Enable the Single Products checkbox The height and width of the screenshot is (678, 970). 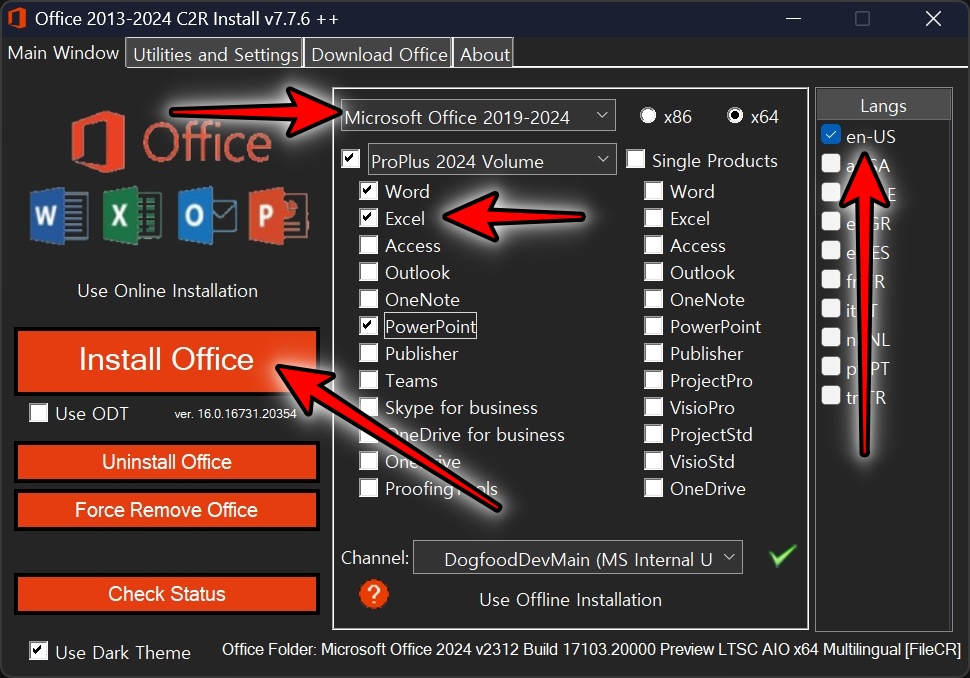point(635,159)
